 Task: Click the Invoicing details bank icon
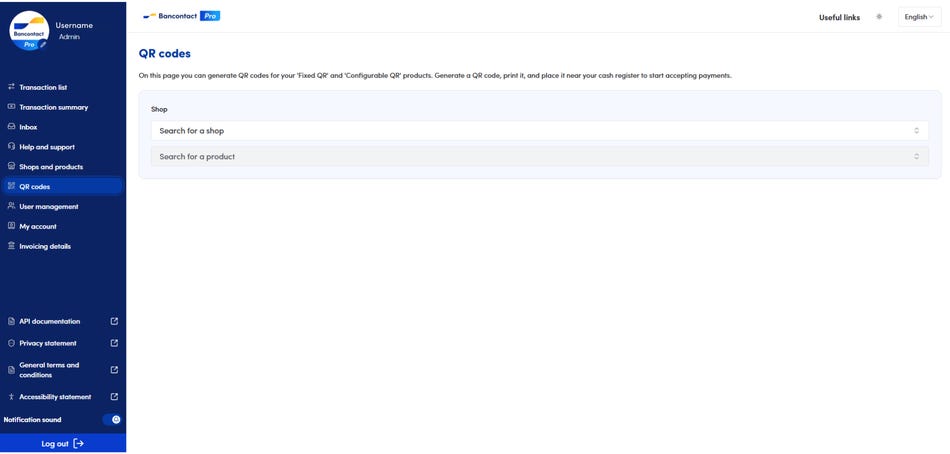(x=11, y=246)
